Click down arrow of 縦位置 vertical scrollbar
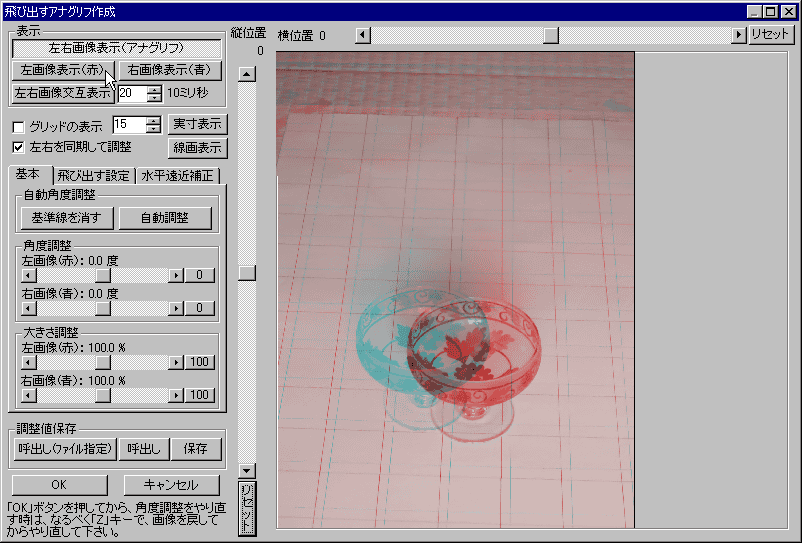The width and height of the screenshot is (802, 543). (x=247, y=470)
